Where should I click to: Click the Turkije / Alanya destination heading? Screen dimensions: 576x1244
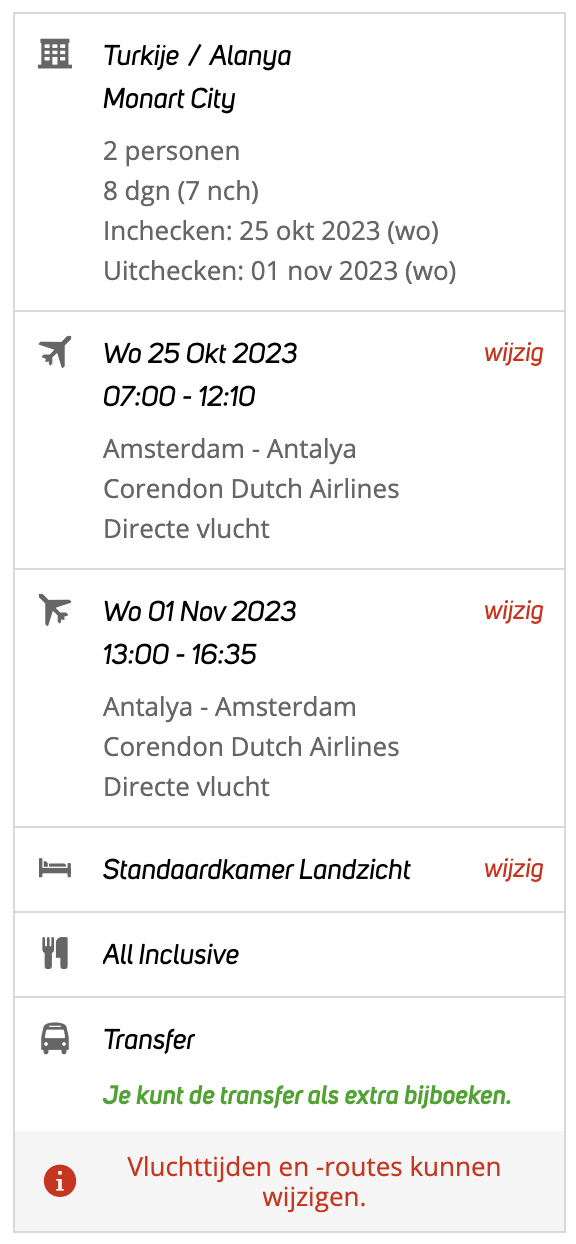pos(197,56)
